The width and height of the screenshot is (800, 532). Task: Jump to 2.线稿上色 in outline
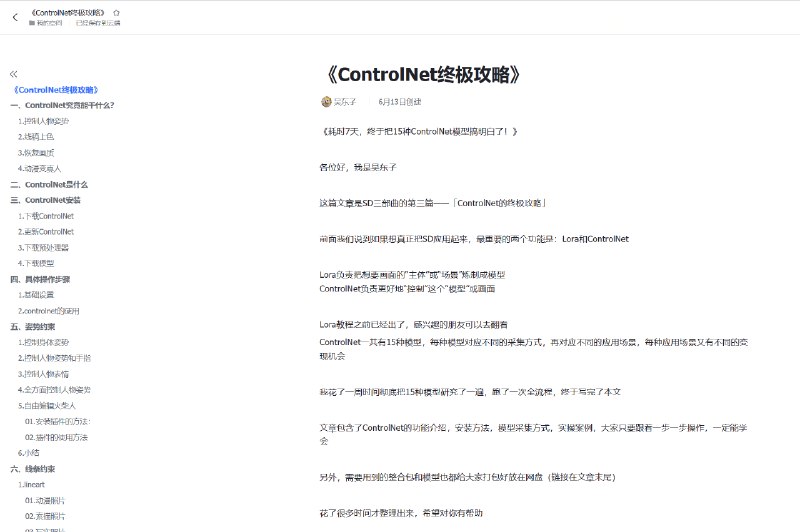pos(36,137)
